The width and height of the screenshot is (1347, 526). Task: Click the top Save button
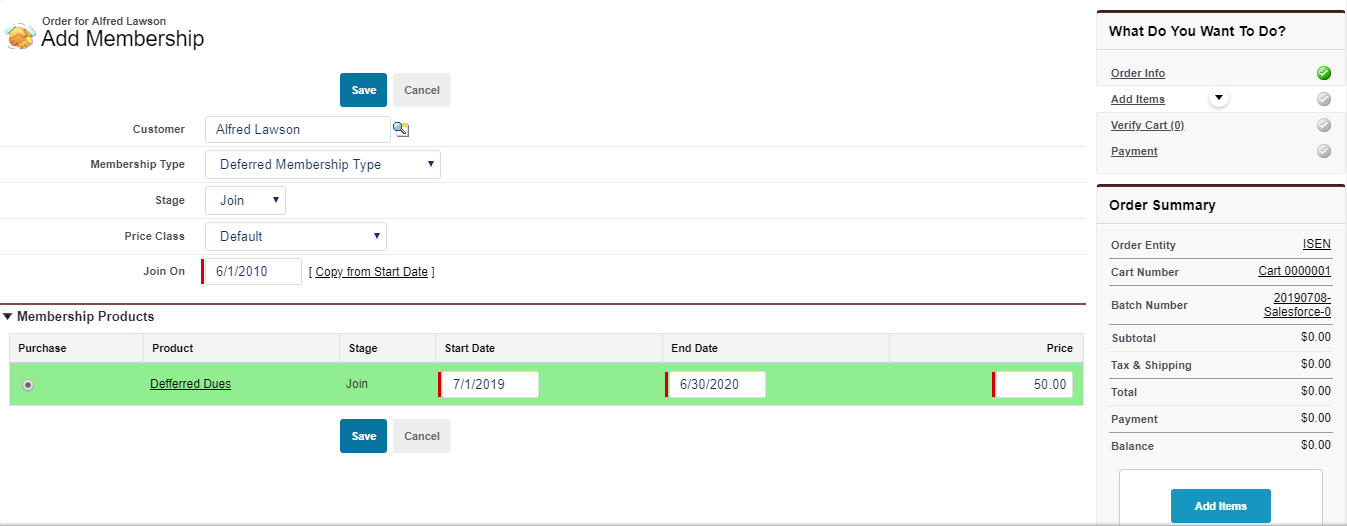click(x=363, y=90)
